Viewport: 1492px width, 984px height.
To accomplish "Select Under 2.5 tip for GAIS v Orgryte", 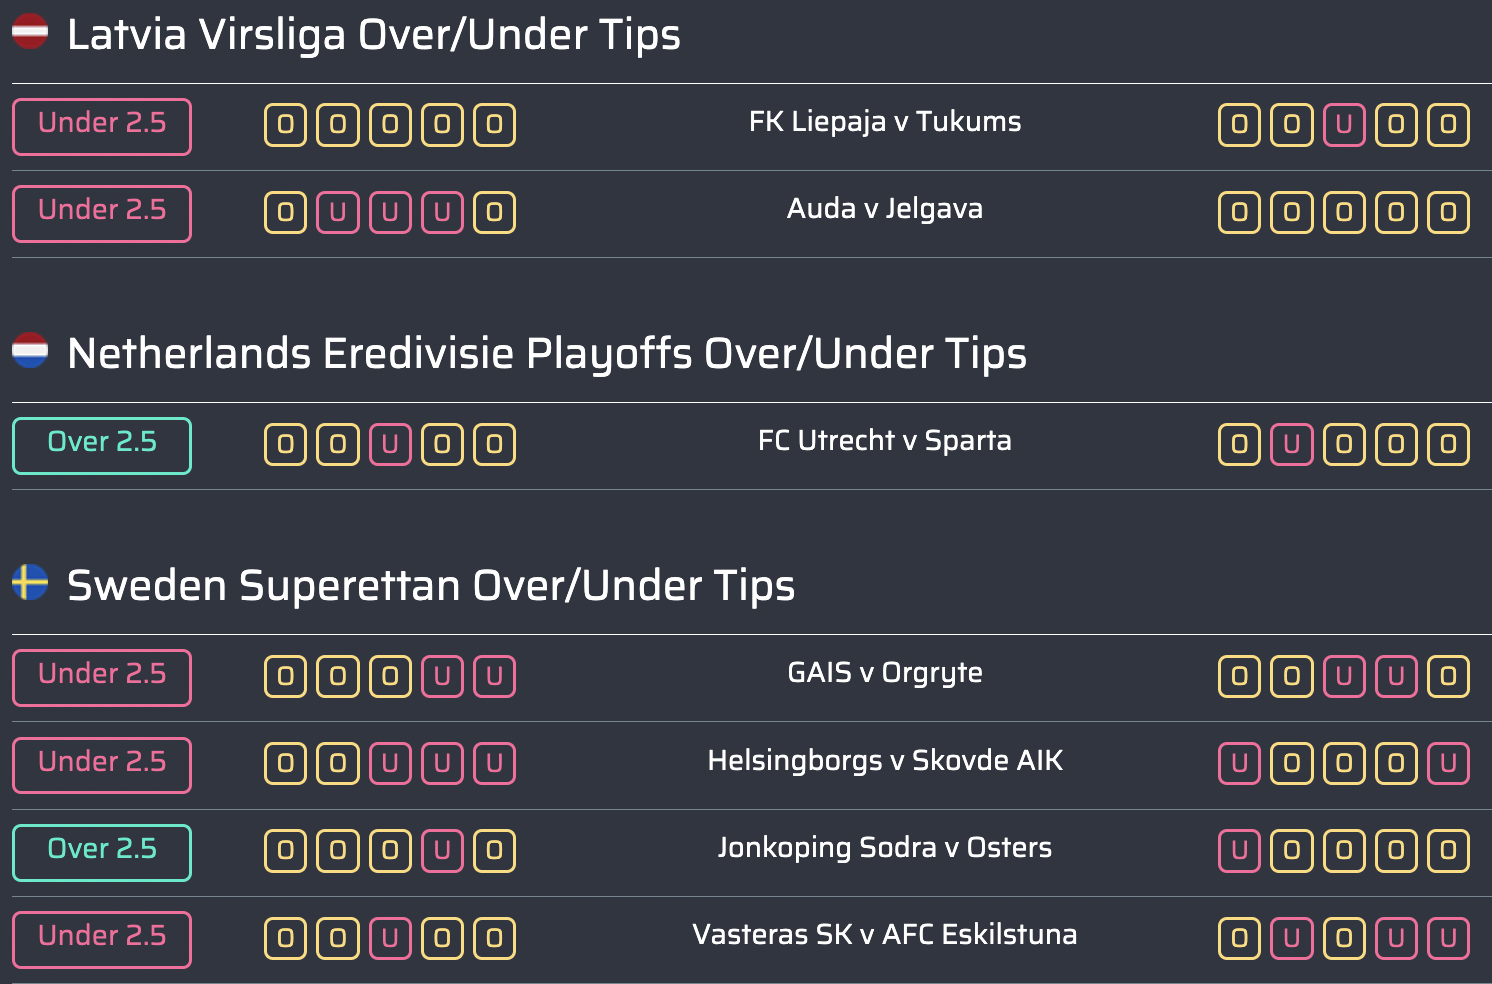I will (x=102, y=678).
